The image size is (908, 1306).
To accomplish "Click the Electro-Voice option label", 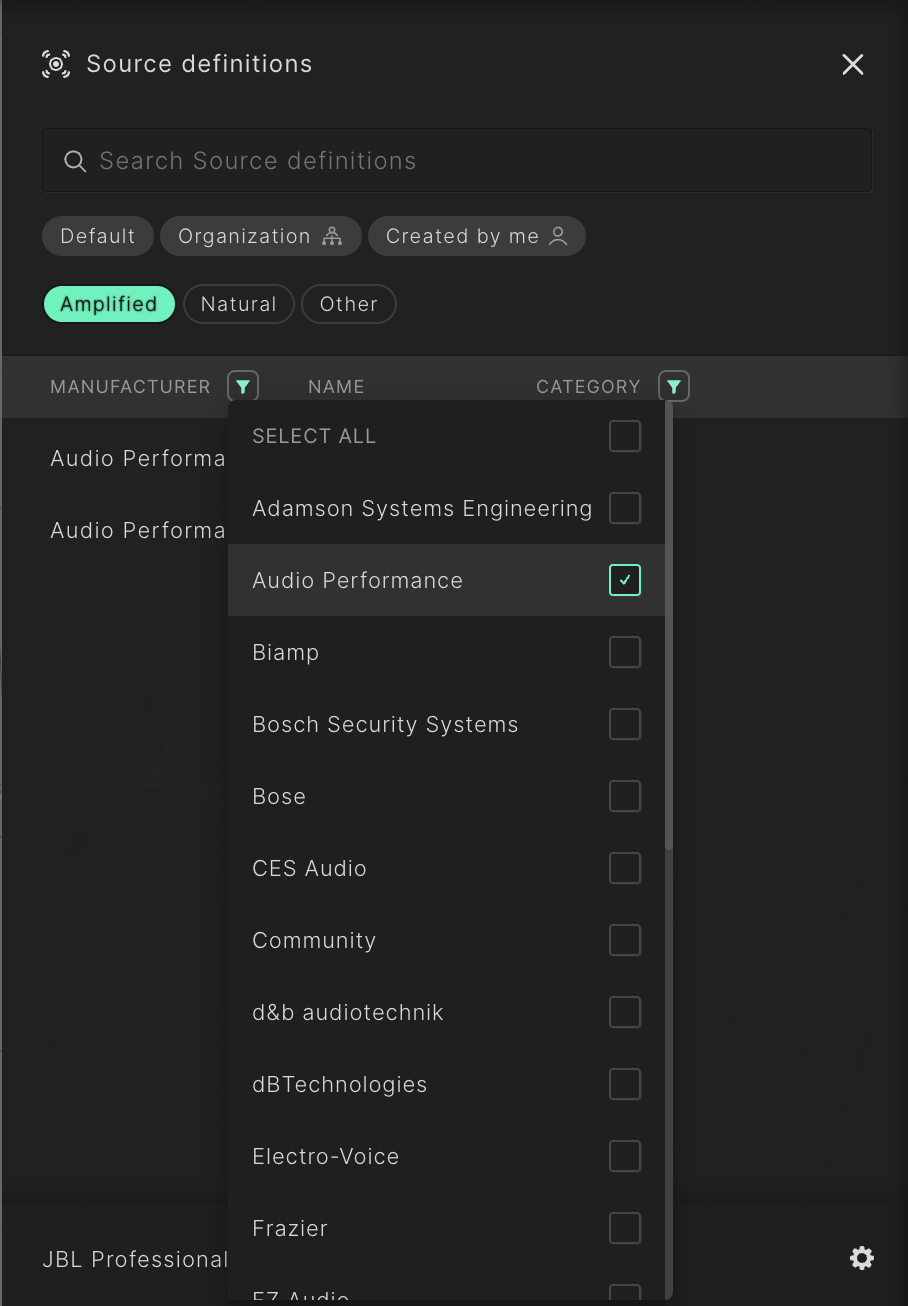I will pyautogui.click(x=325, y=1157).
